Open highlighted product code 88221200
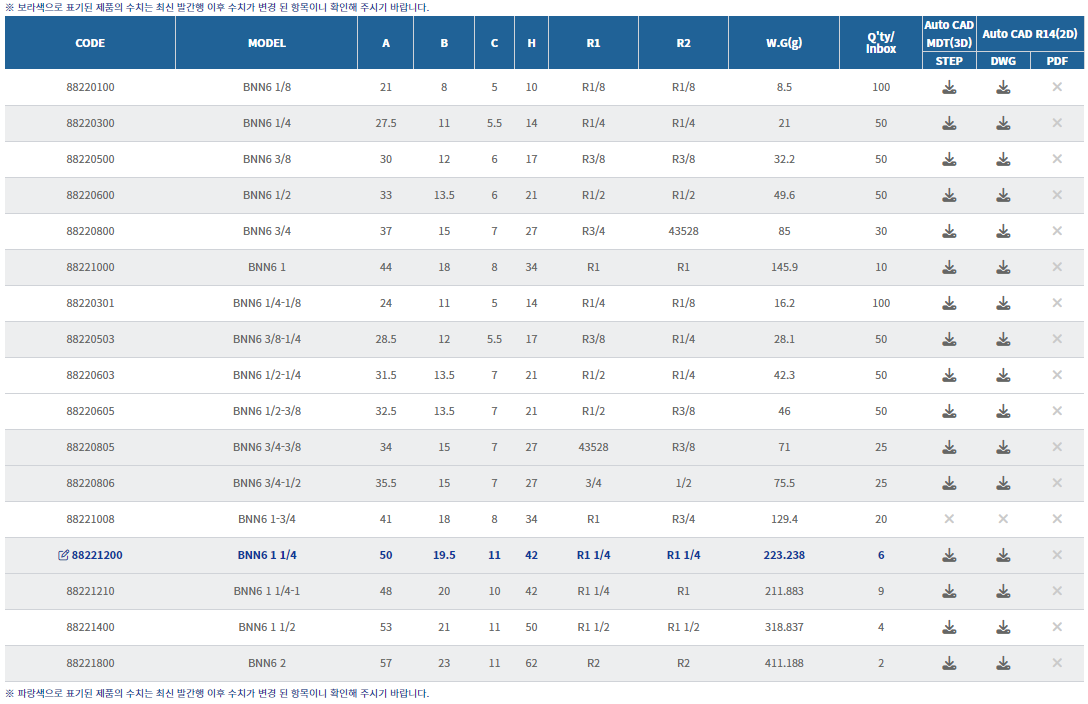The image size is (1088, 704). click(97, 555)
